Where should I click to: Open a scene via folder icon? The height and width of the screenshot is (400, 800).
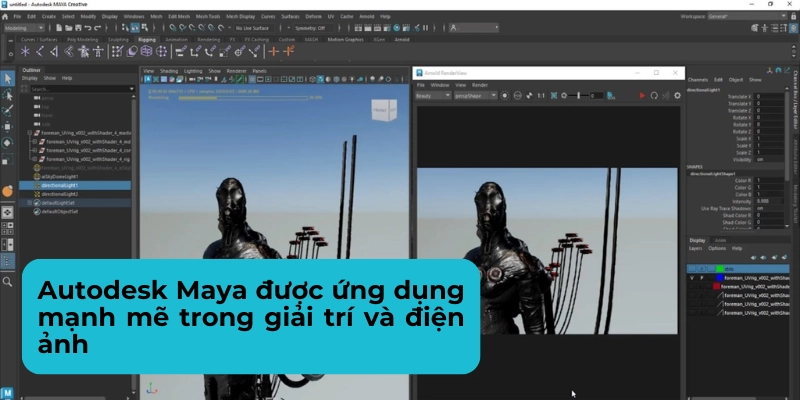(68, 28)
